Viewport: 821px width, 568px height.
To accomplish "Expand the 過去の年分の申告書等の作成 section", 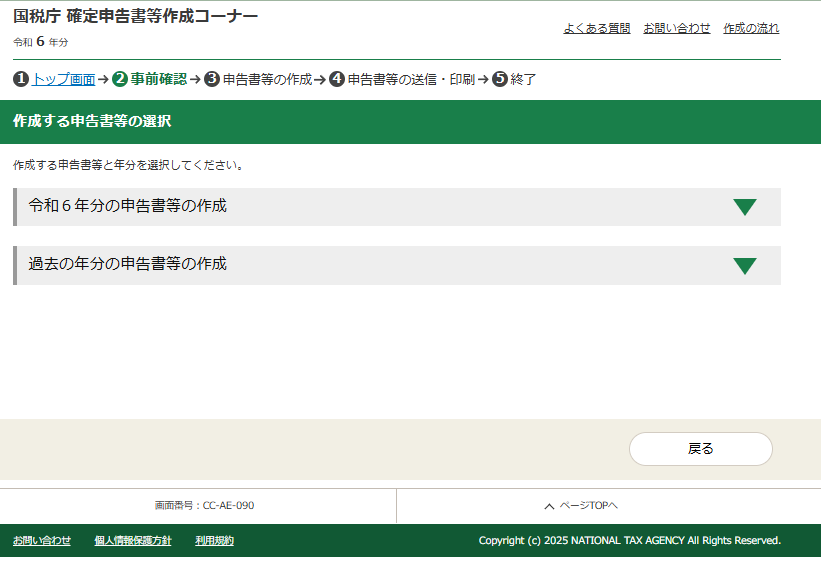I will [x=128, y=264].
